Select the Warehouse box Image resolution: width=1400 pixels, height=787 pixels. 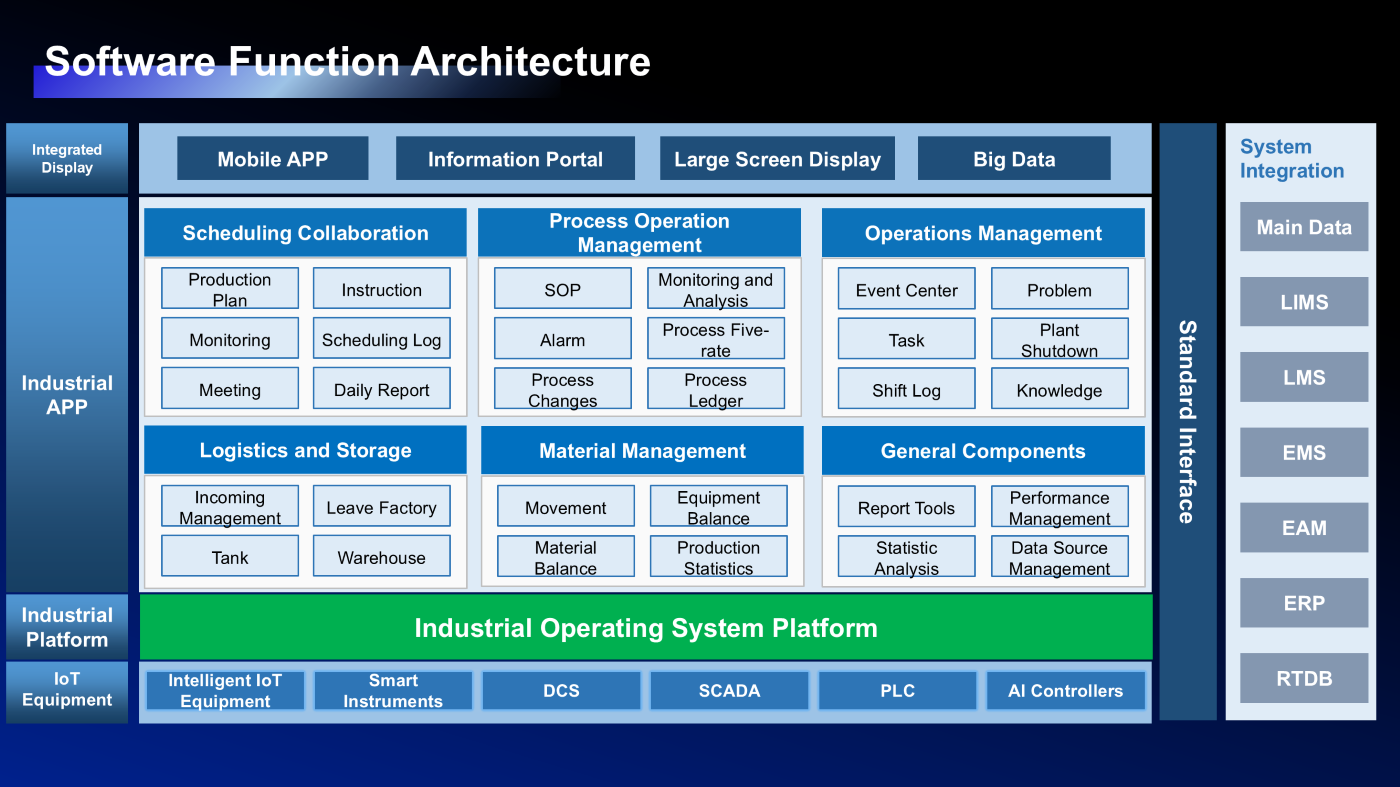381,557
